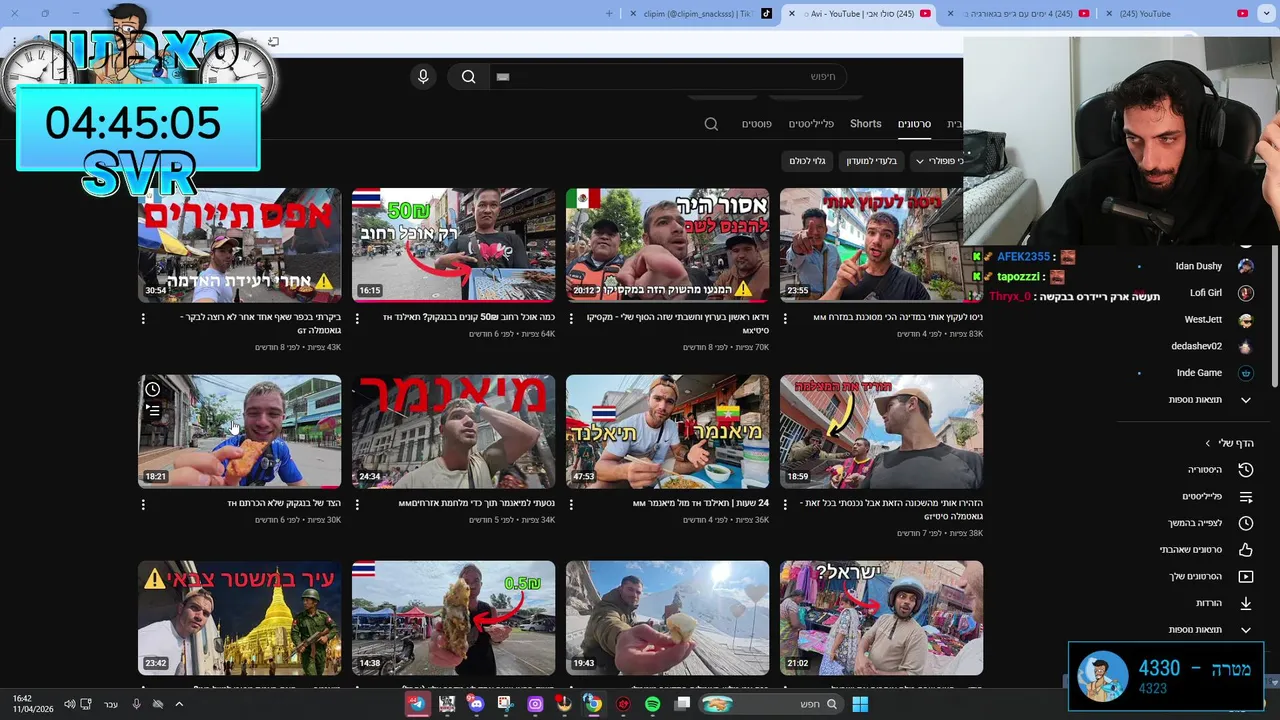The width and height of the screenshot is (1280, 720).
Task: Open Spotify from the taskbar
Action: click(652, 704)
